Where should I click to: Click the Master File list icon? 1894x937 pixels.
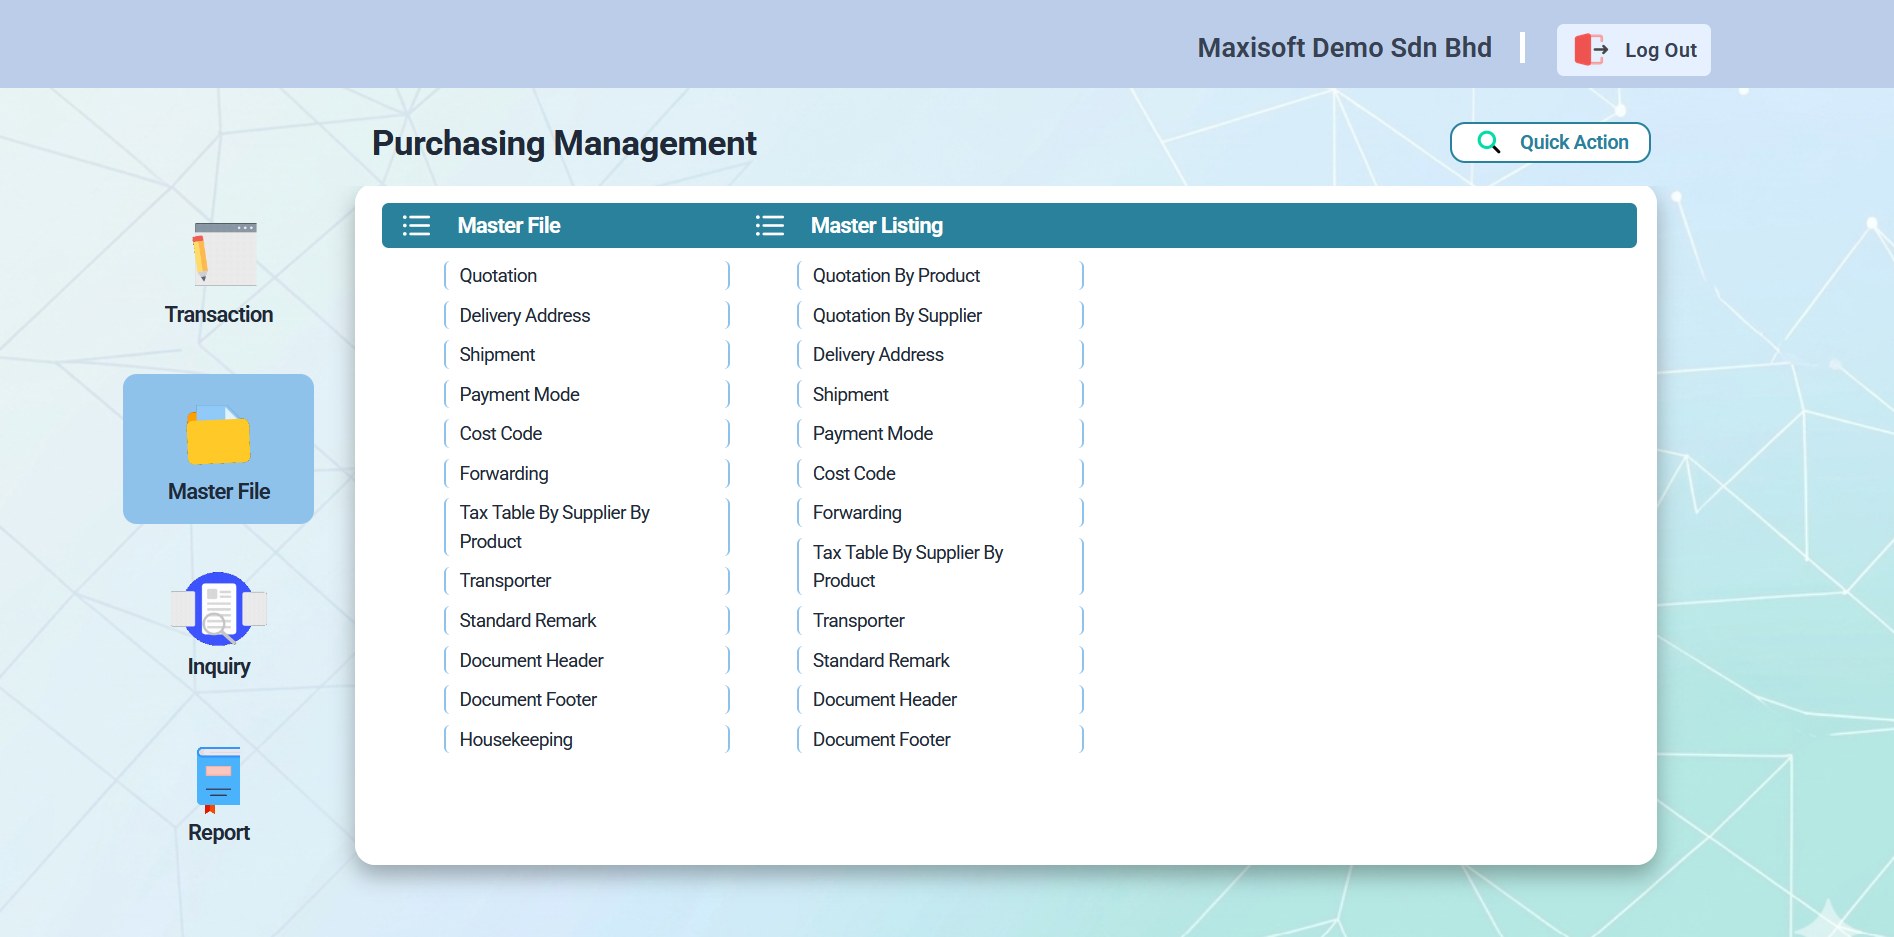point(416,225)
